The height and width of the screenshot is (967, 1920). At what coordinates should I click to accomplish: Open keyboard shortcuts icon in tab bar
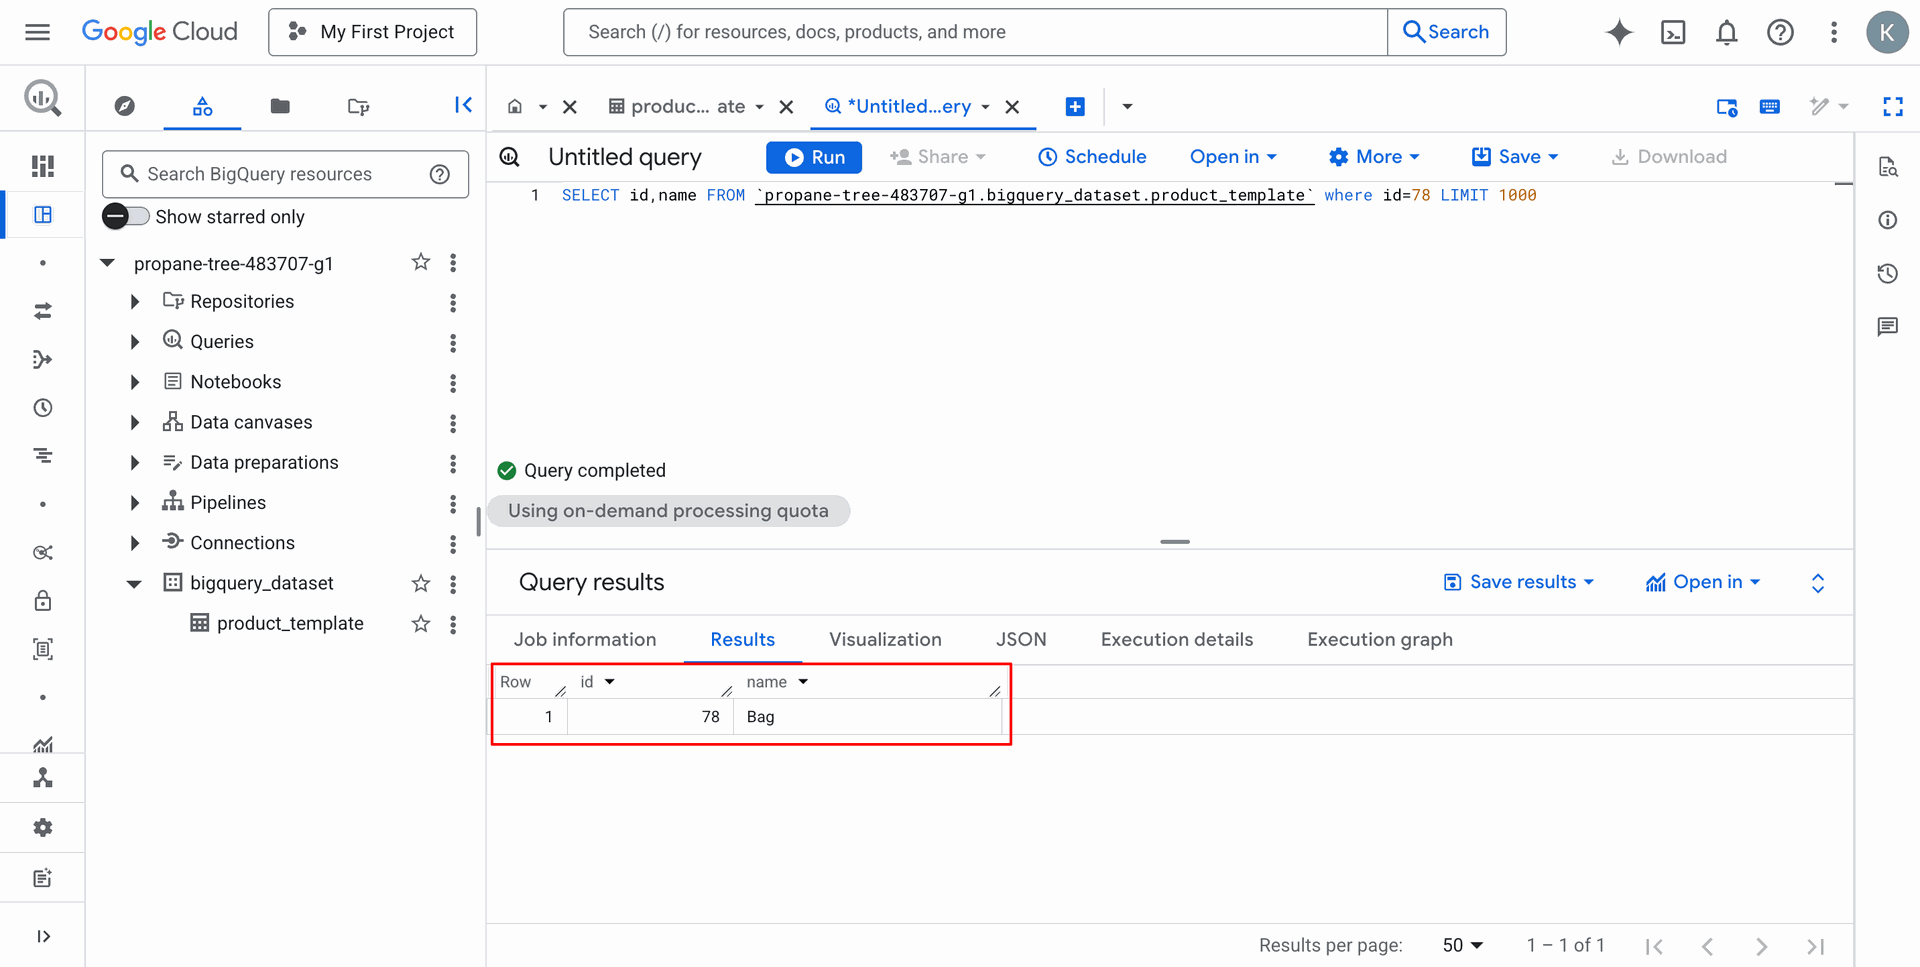(x=1770, y=106)
